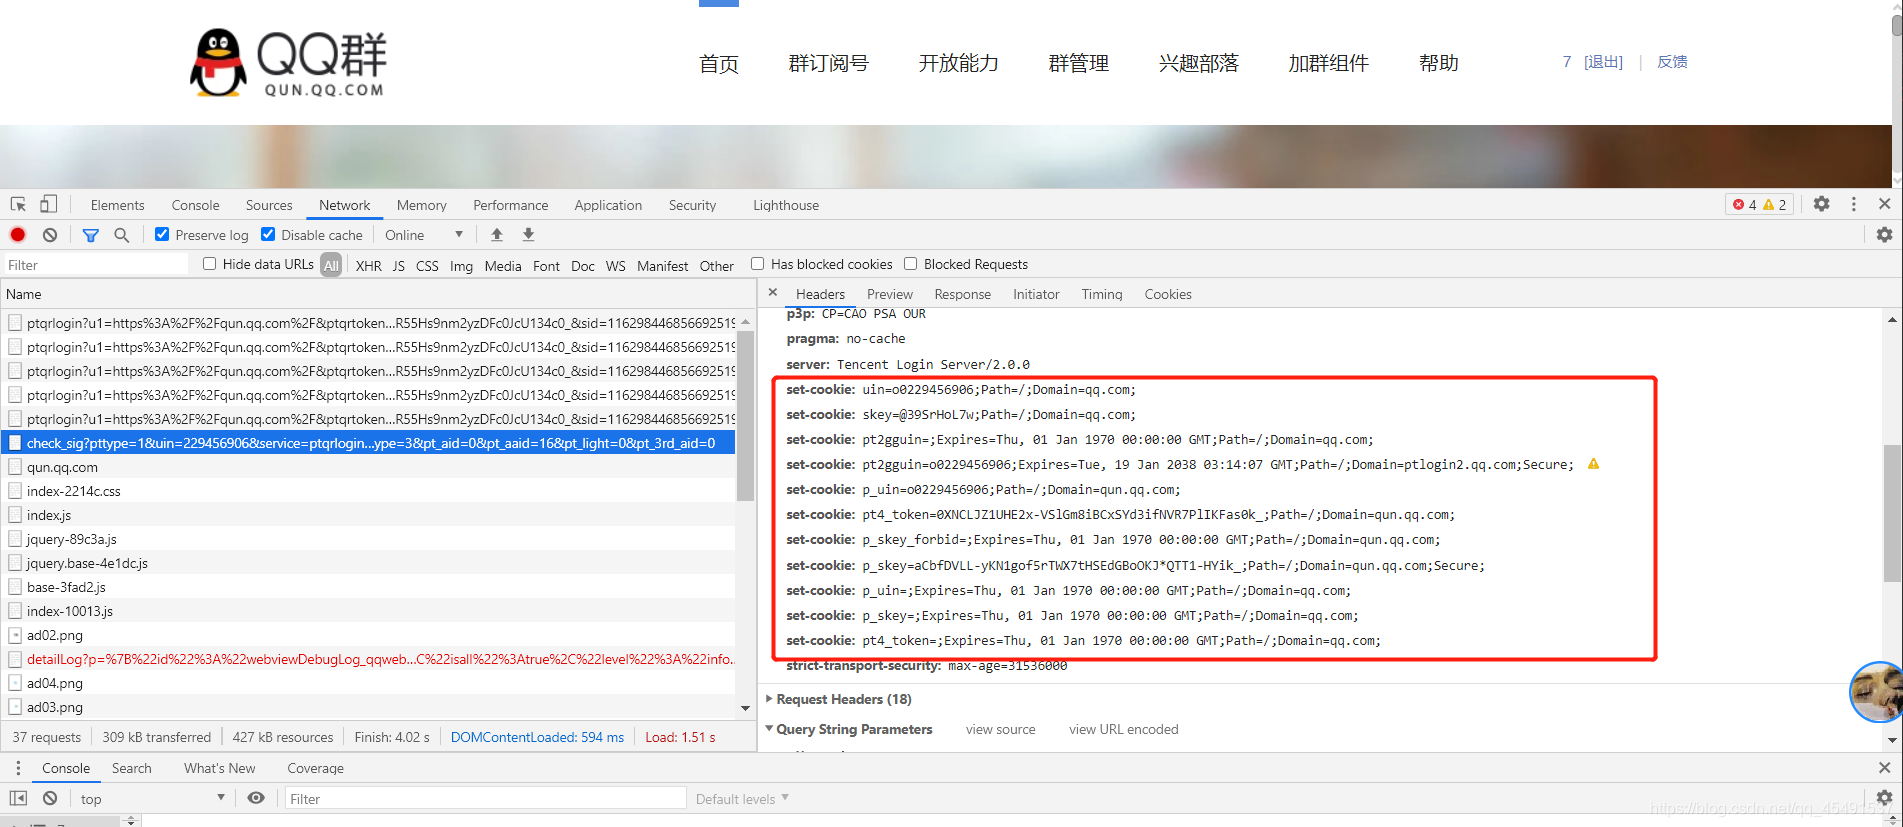The height and width of the screenshot is (827, 1903).
Task: Open the console drawer three-dot menu
Action: [18, 768]
